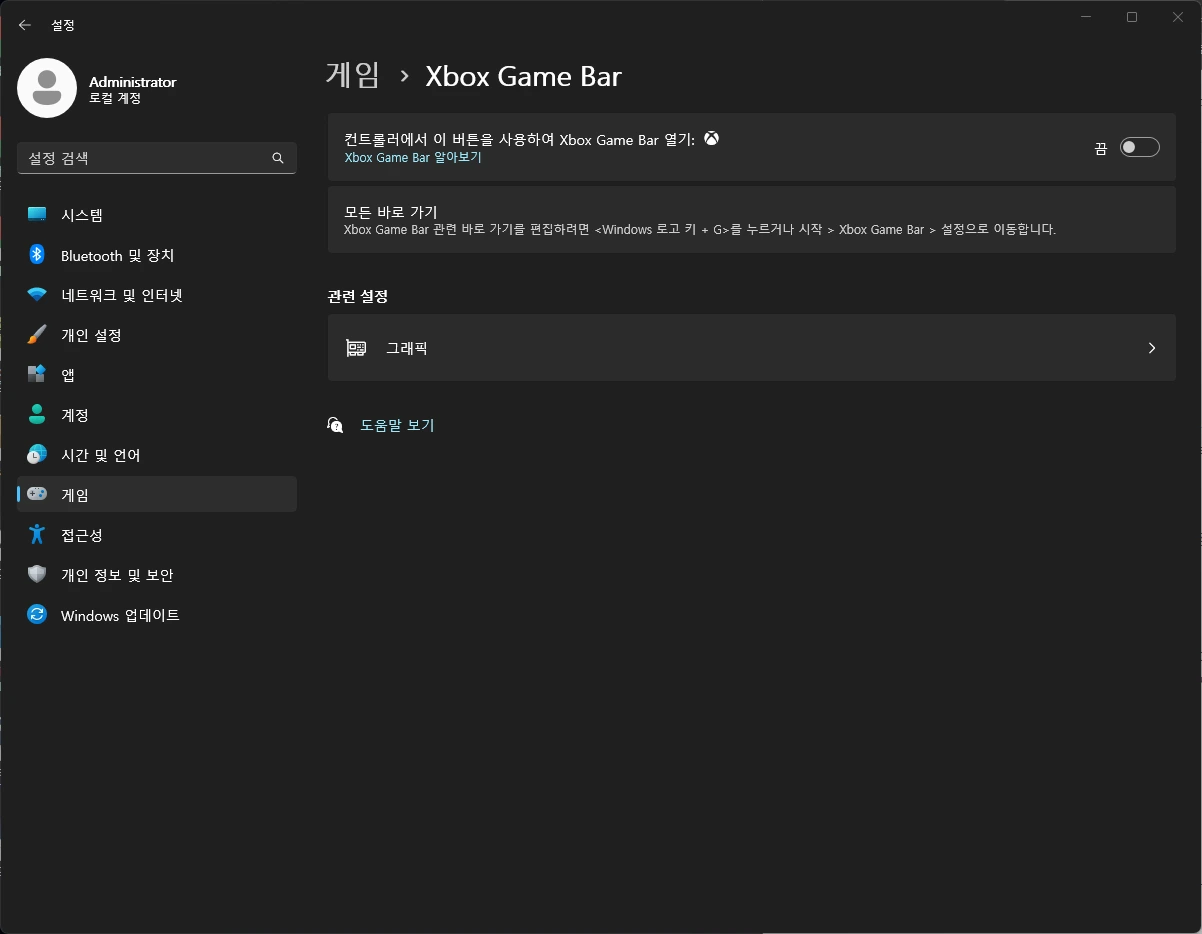Click the 게임 controller icon
The width and height of the screenshot is (1202, 934).
point(37,494)
